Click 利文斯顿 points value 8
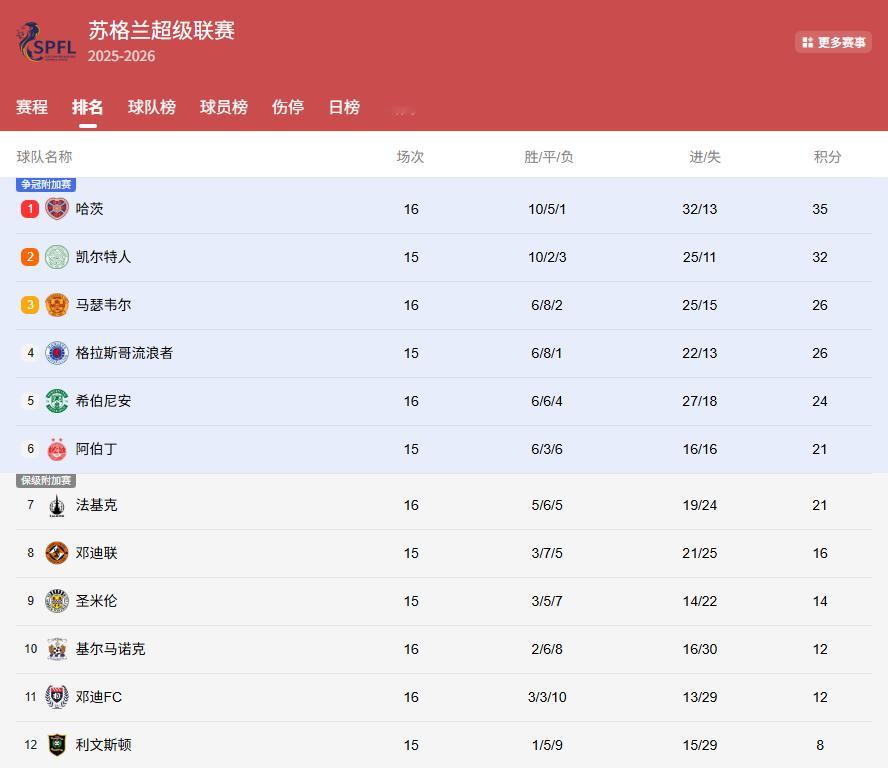The height and width of the screenshot is (768, 888). tap(820, 745)
